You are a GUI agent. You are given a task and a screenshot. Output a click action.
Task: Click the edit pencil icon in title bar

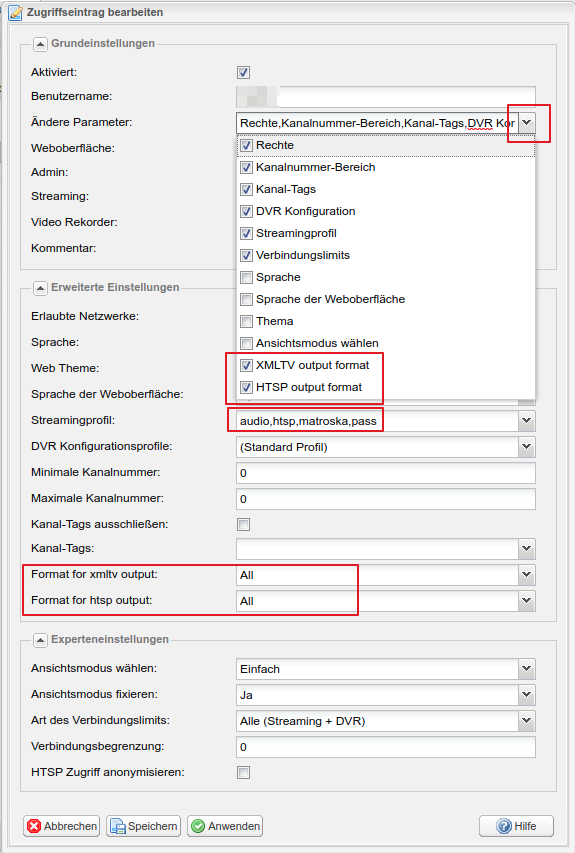tap(15, 12)
